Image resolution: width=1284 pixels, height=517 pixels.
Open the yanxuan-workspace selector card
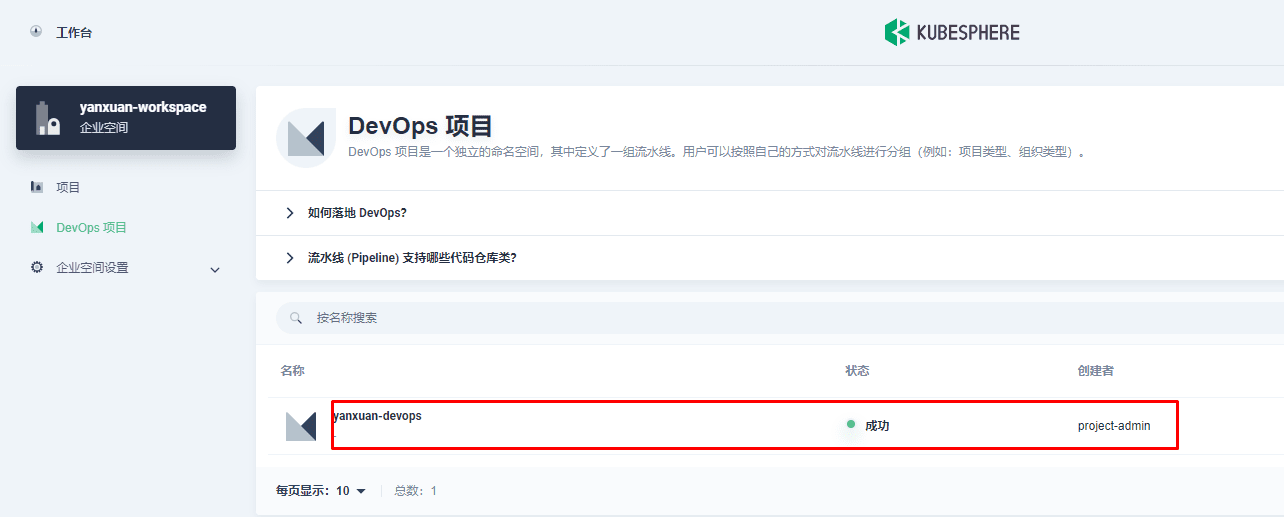coord(126,118)
